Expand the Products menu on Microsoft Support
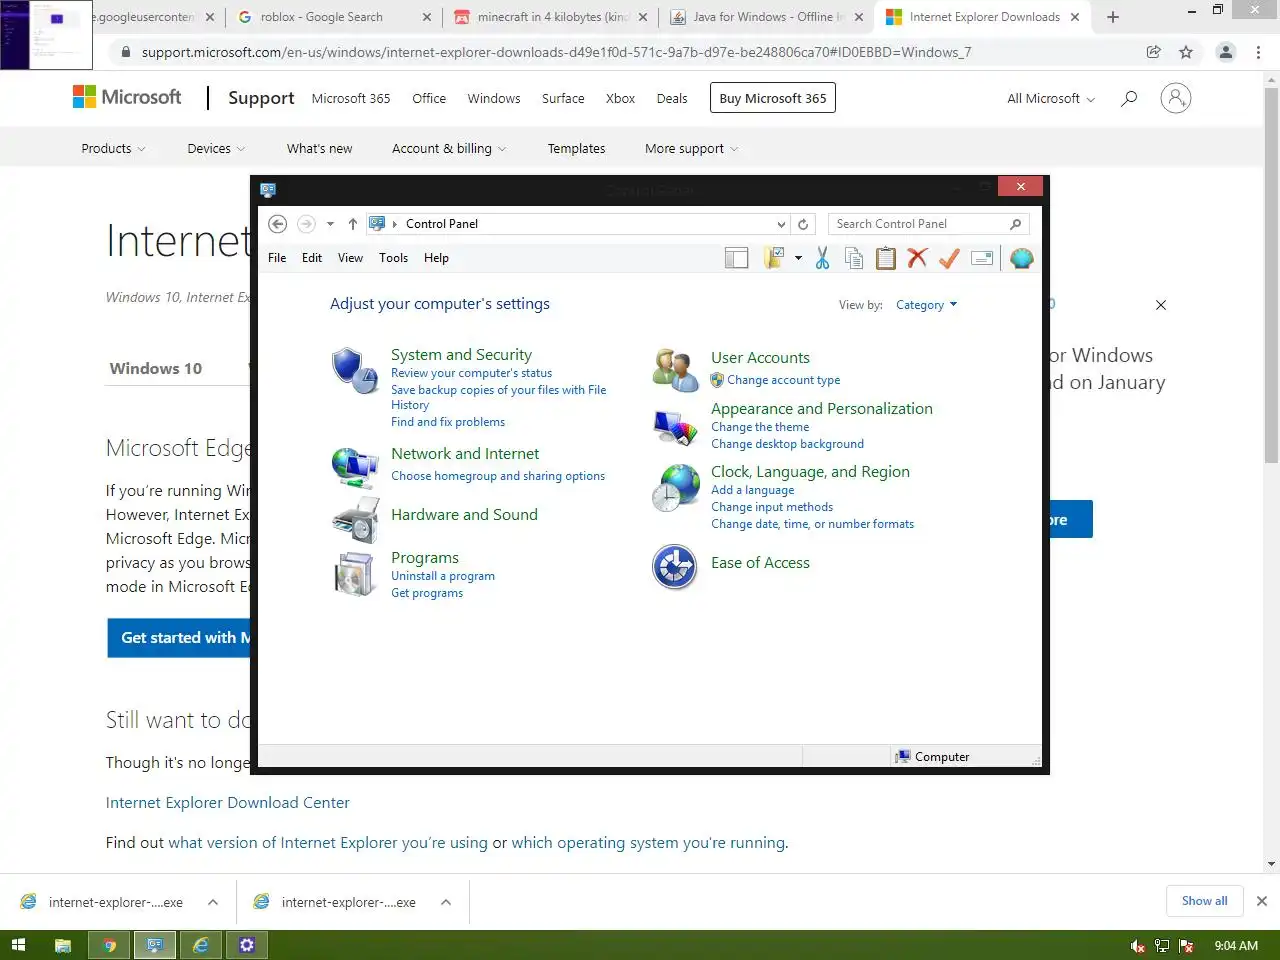The width and height of the screenshot is (1280, 960). [113, 149]
